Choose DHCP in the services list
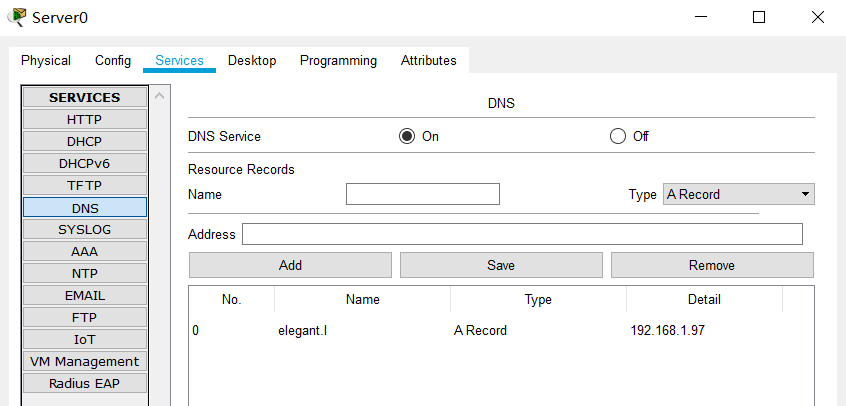The width and height of the screenshot is (846, 406). [x=84, y=141]
